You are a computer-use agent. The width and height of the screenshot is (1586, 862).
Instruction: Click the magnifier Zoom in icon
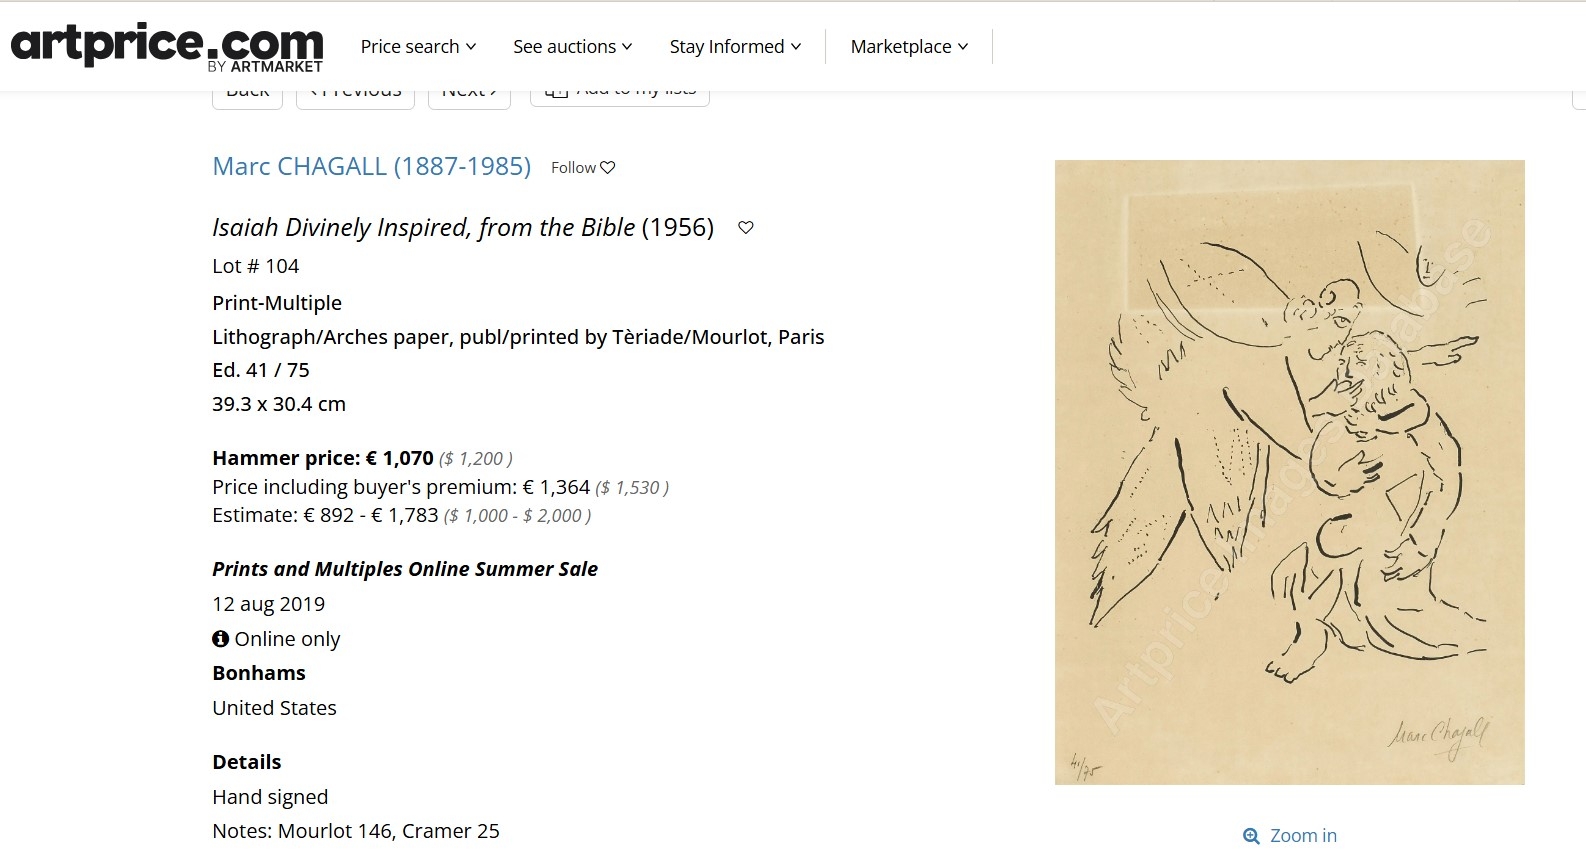[1251, 836]
